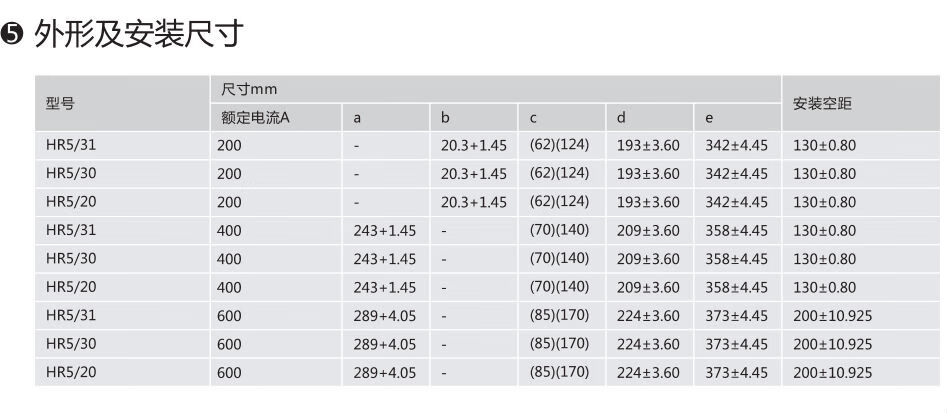Click 243+1.45 value in the HR5/20 row

[x=385, y=287]
